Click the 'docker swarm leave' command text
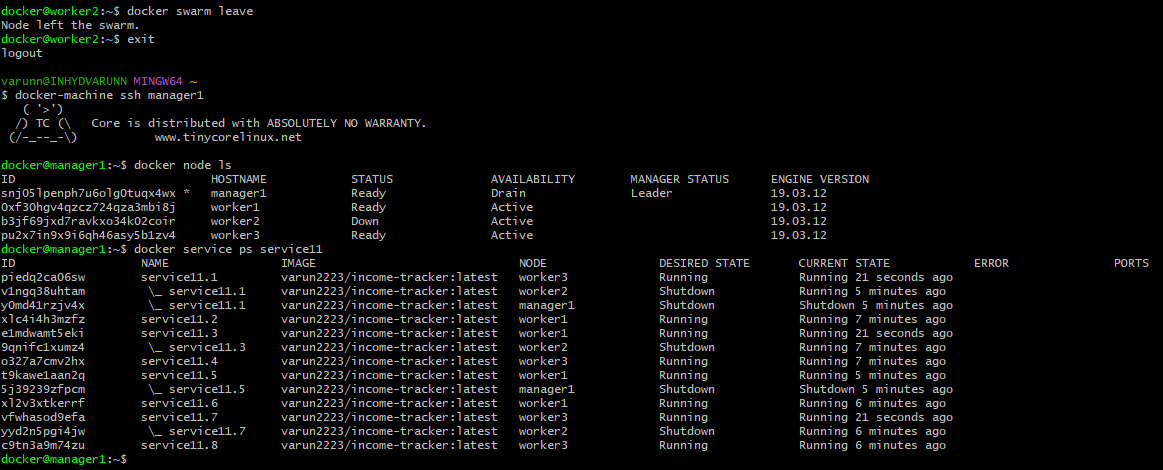Viewport: 1163px width, 470px height. 191,11
